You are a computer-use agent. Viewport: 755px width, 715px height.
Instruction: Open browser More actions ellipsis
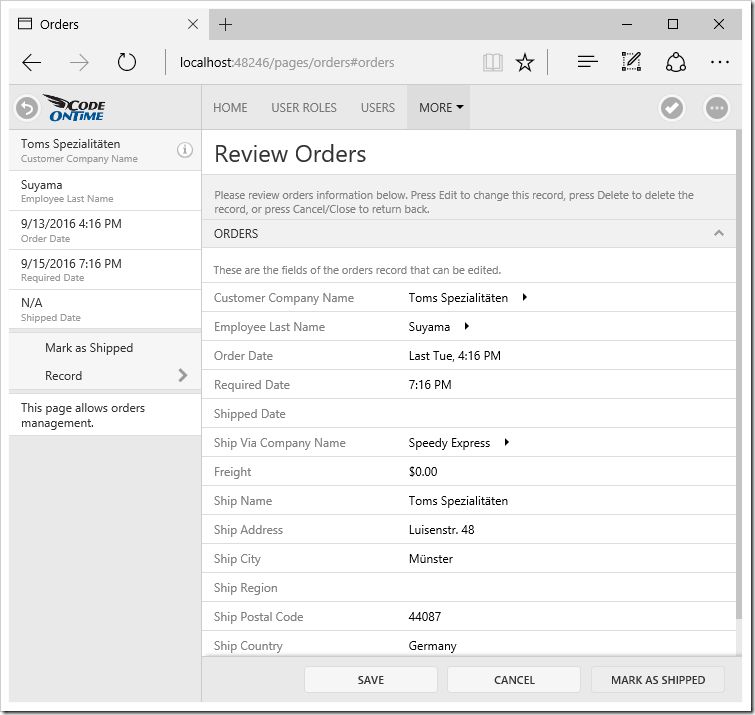(x=719, y=62)
